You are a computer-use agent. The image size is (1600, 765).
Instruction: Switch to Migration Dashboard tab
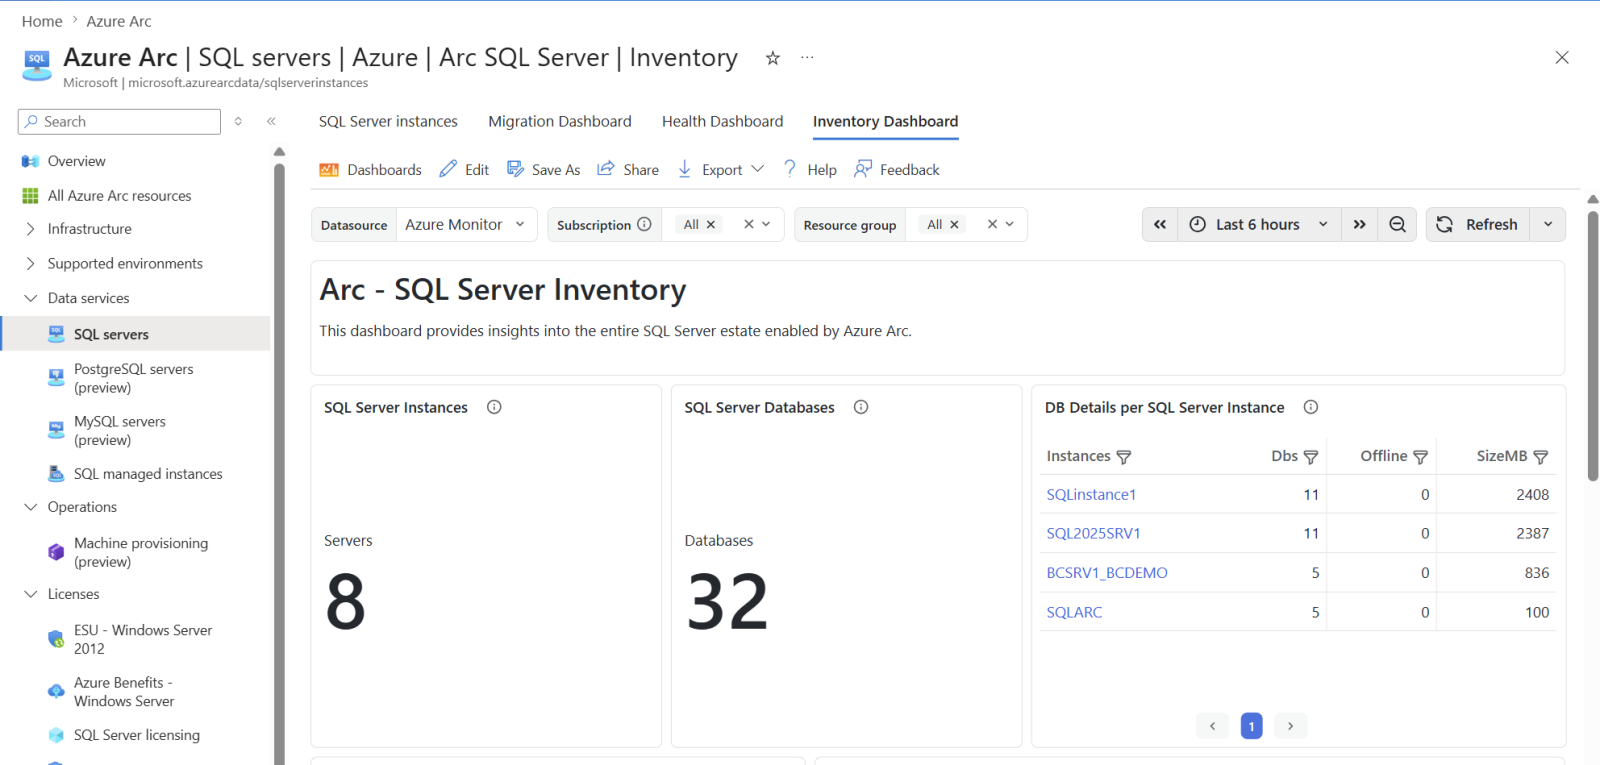click(x=560, y=122)
